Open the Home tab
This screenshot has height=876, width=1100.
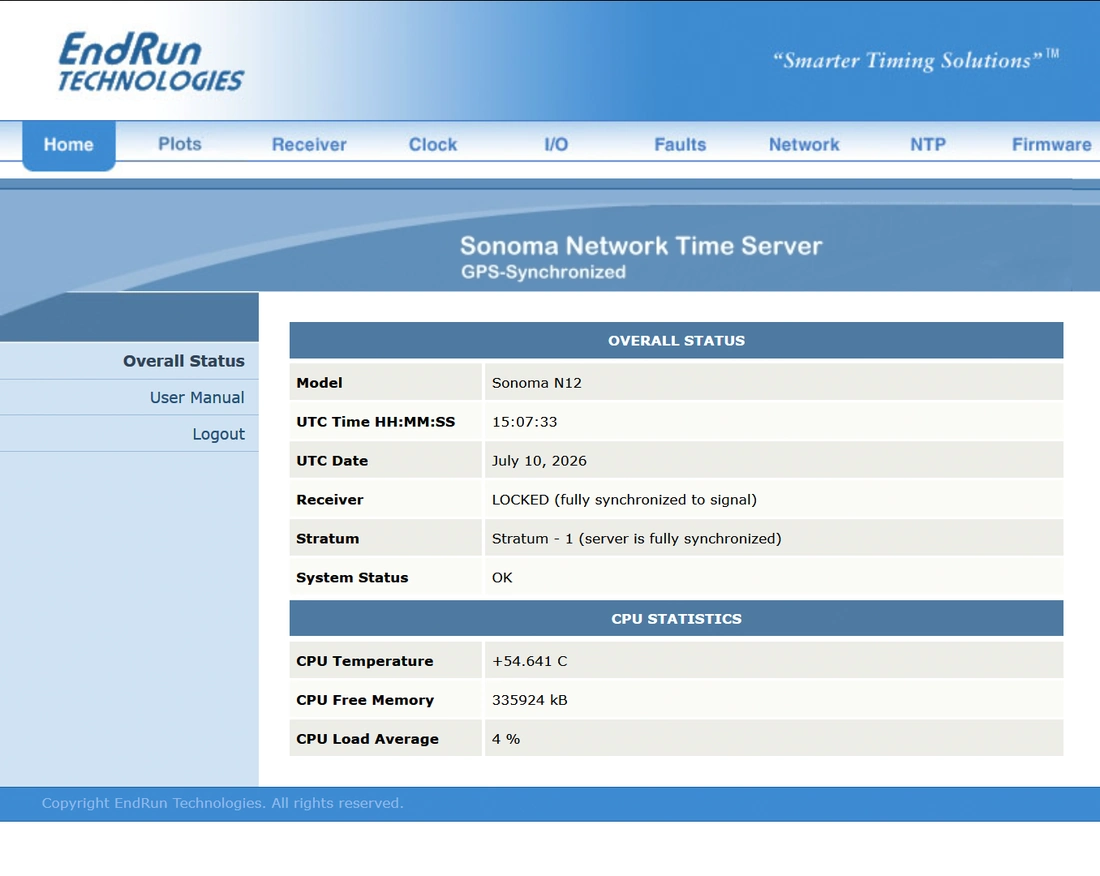click(69, 145)
